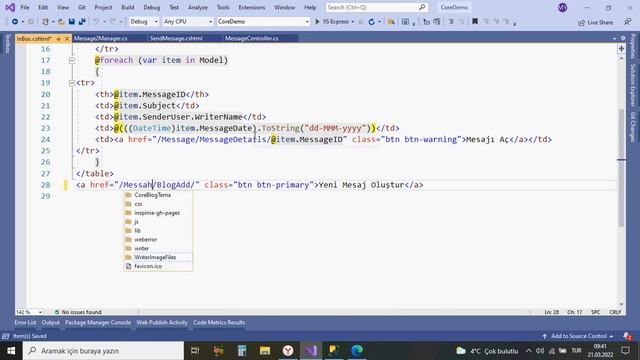Toggle the Bookmark icon in the toolbar
Viewport: 640px width, 360px height.
pos(475,21)
